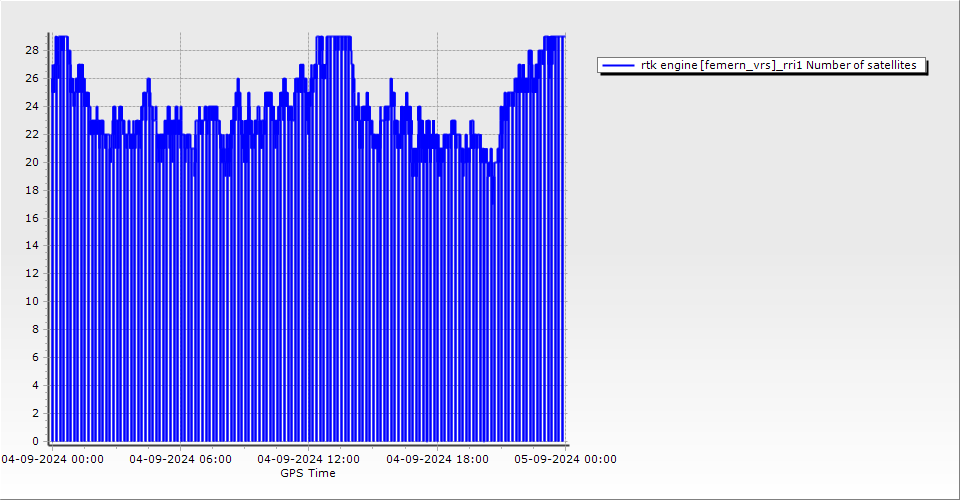
Task: Click the y-axis tick label 26
Action: coord(32,78)
